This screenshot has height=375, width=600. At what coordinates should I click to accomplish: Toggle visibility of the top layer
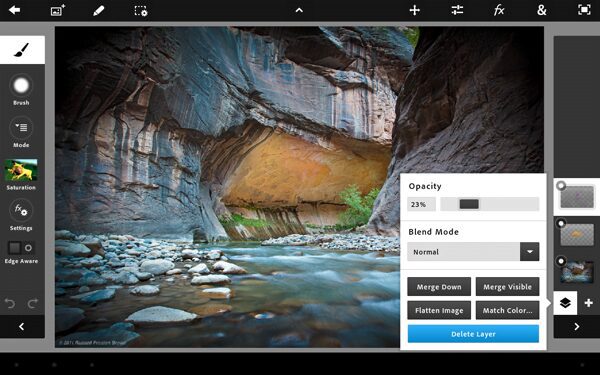tap(561, 186)
